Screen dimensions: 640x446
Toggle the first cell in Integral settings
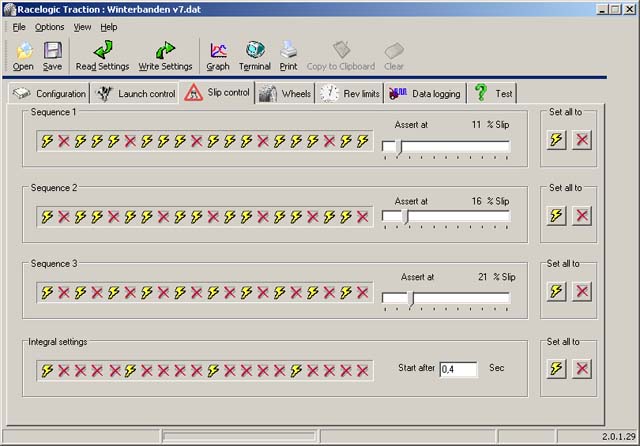click(x=47, y=371)
